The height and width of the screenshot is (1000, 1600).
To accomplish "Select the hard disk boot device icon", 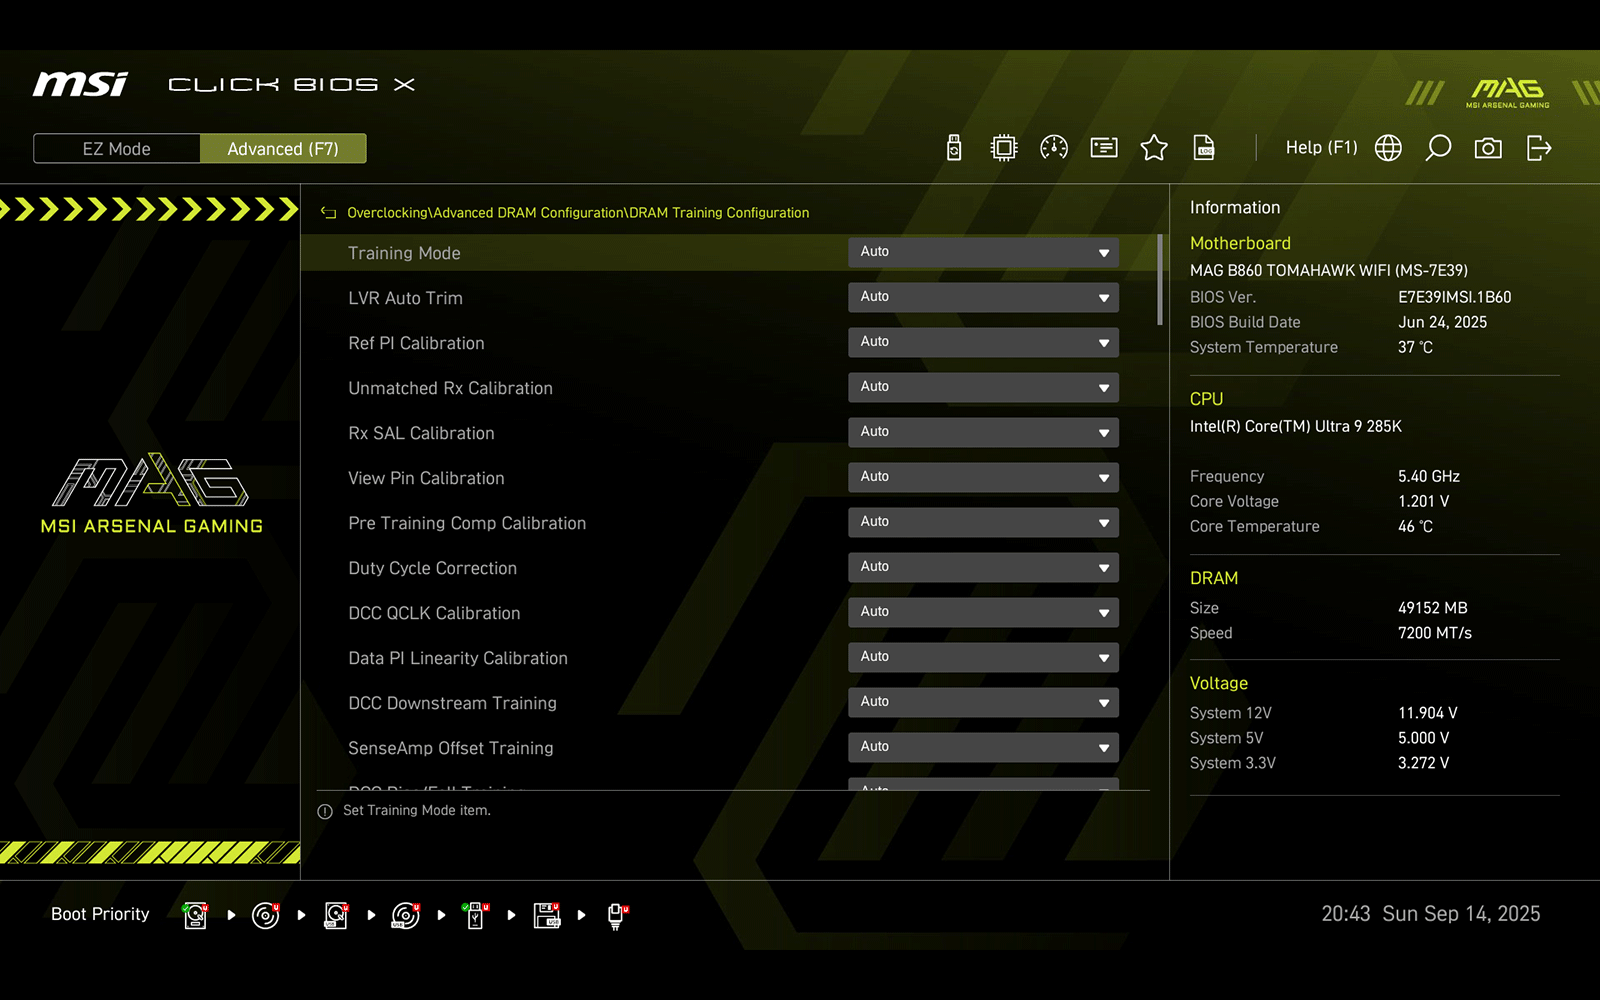I will click(x=196, y=915).
